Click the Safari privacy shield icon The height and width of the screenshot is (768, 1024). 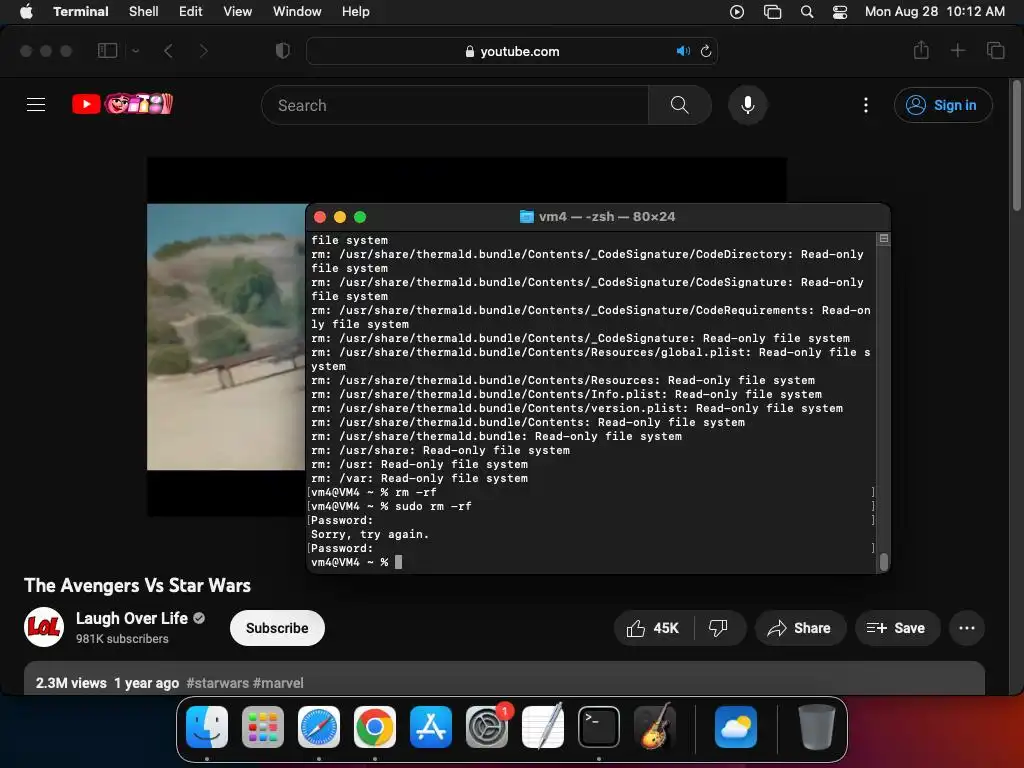tap(283, 50)
